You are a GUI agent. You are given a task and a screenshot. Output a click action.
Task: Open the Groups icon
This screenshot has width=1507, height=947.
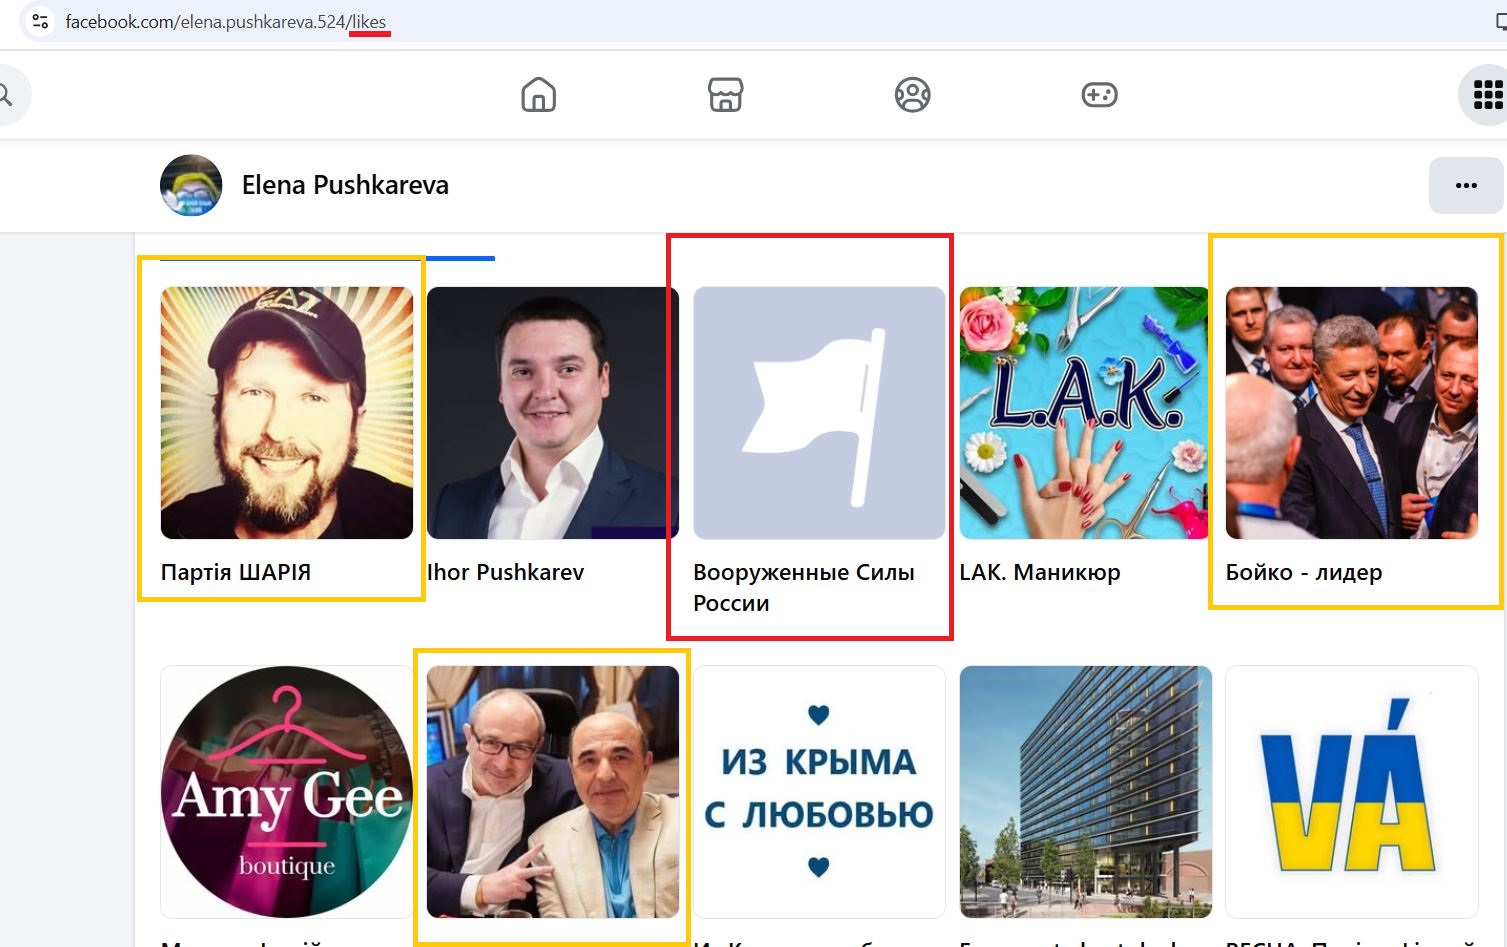pyautogui.click(x=912, y=95)
